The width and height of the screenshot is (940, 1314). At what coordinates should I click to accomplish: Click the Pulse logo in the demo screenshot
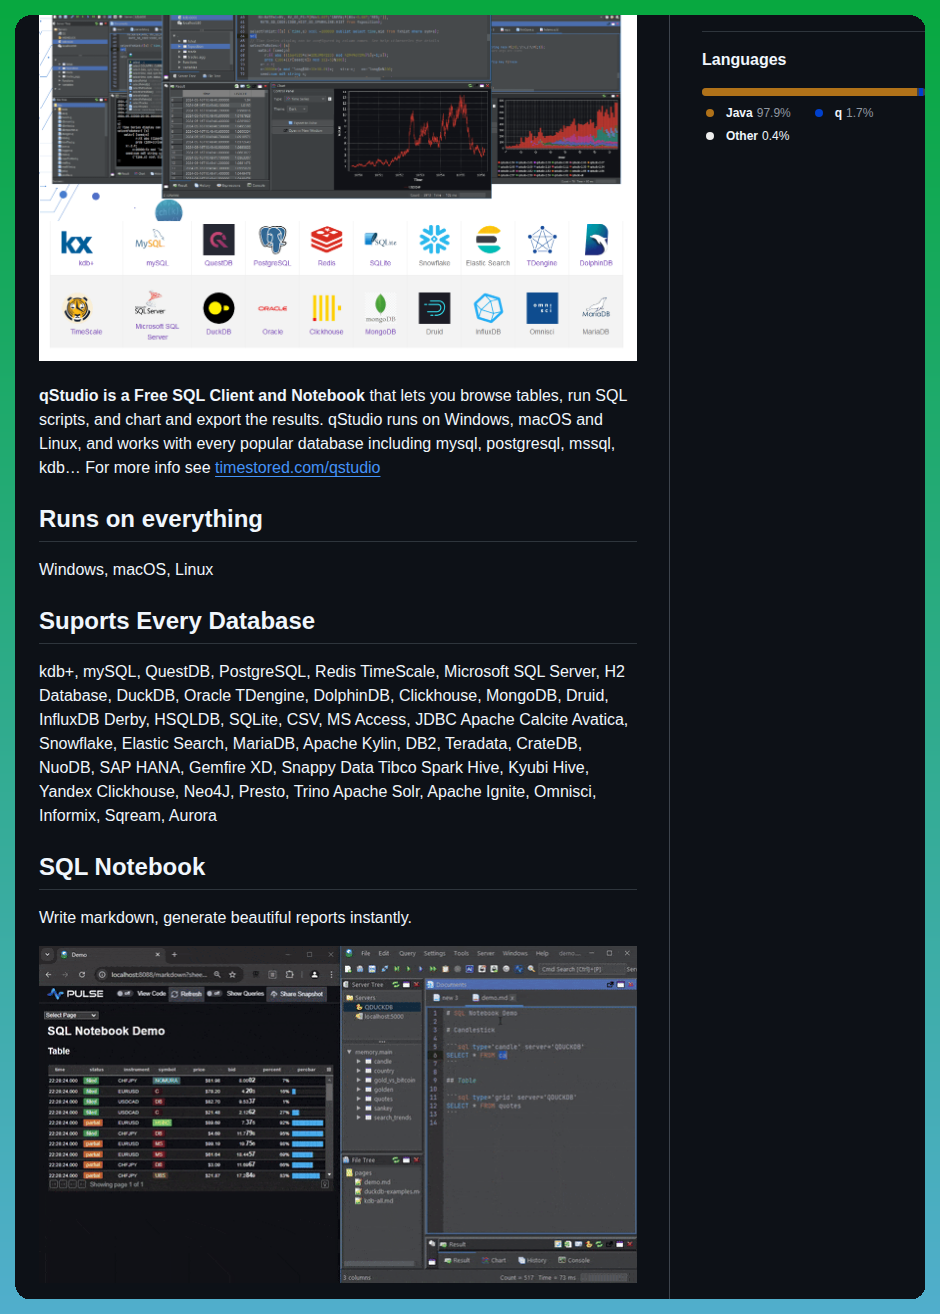pyautogui.click(x=76, y=994)
